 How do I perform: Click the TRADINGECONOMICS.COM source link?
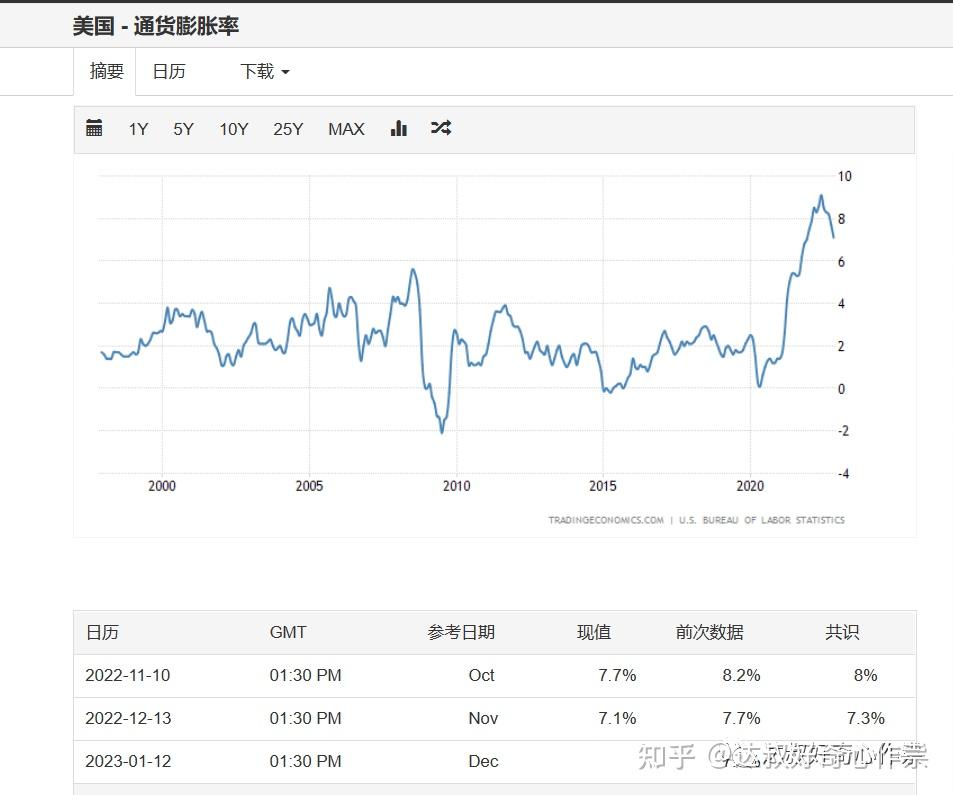606,520
